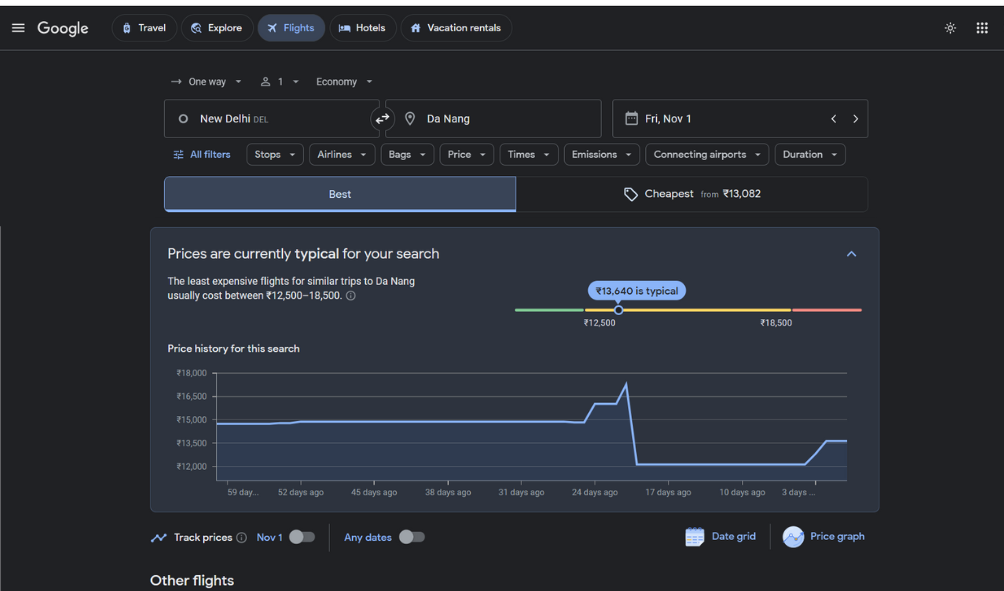Open the Date grid

(720, 537)
